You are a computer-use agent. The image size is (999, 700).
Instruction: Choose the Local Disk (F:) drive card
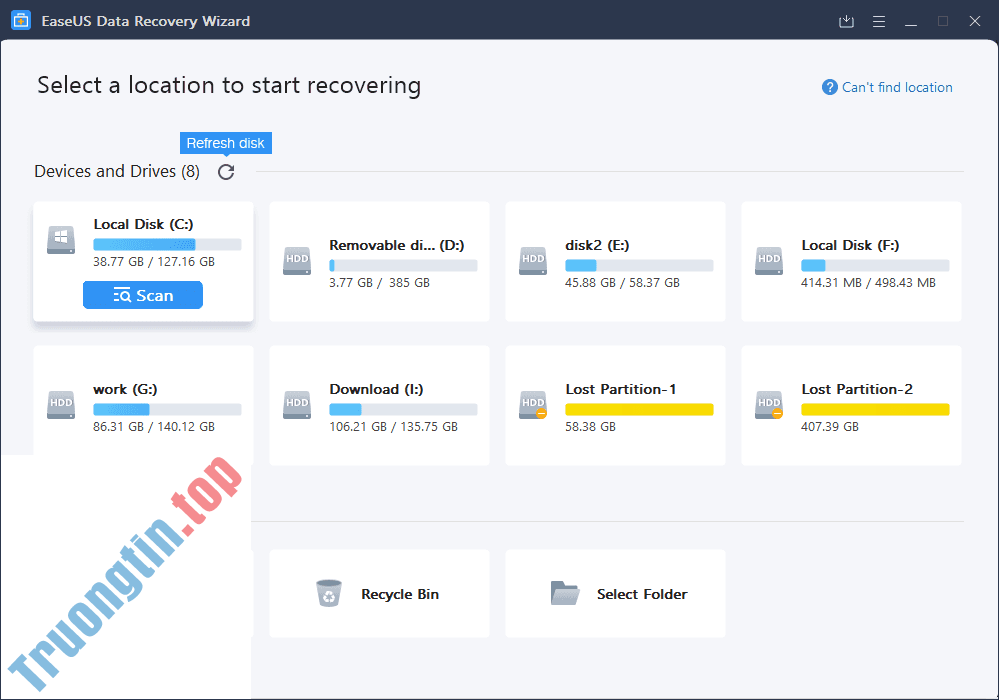click(x=851, y=262)
